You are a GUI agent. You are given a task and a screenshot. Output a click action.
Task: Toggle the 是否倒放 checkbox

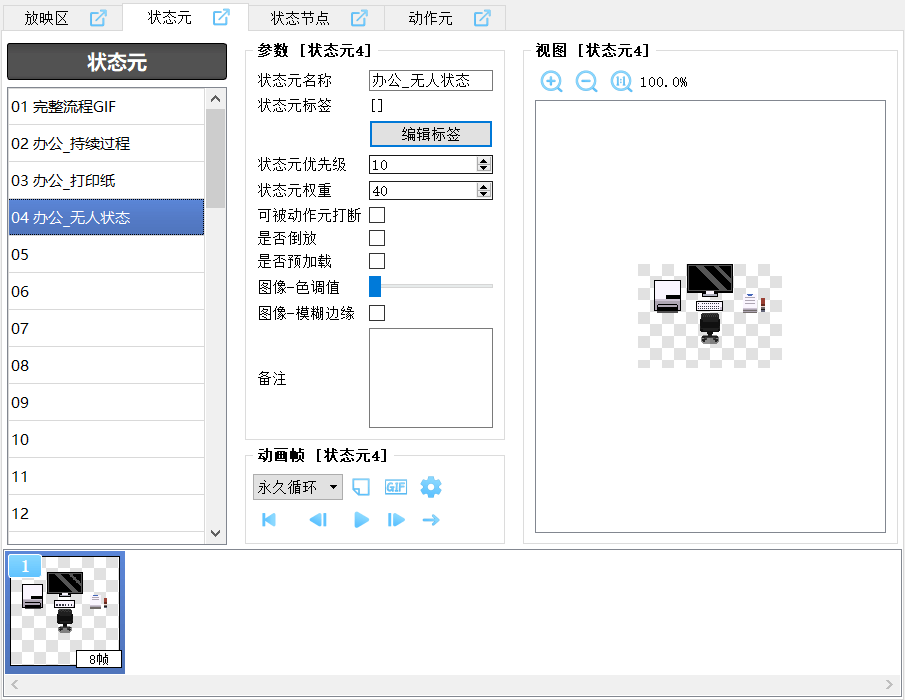click(377, 238)
